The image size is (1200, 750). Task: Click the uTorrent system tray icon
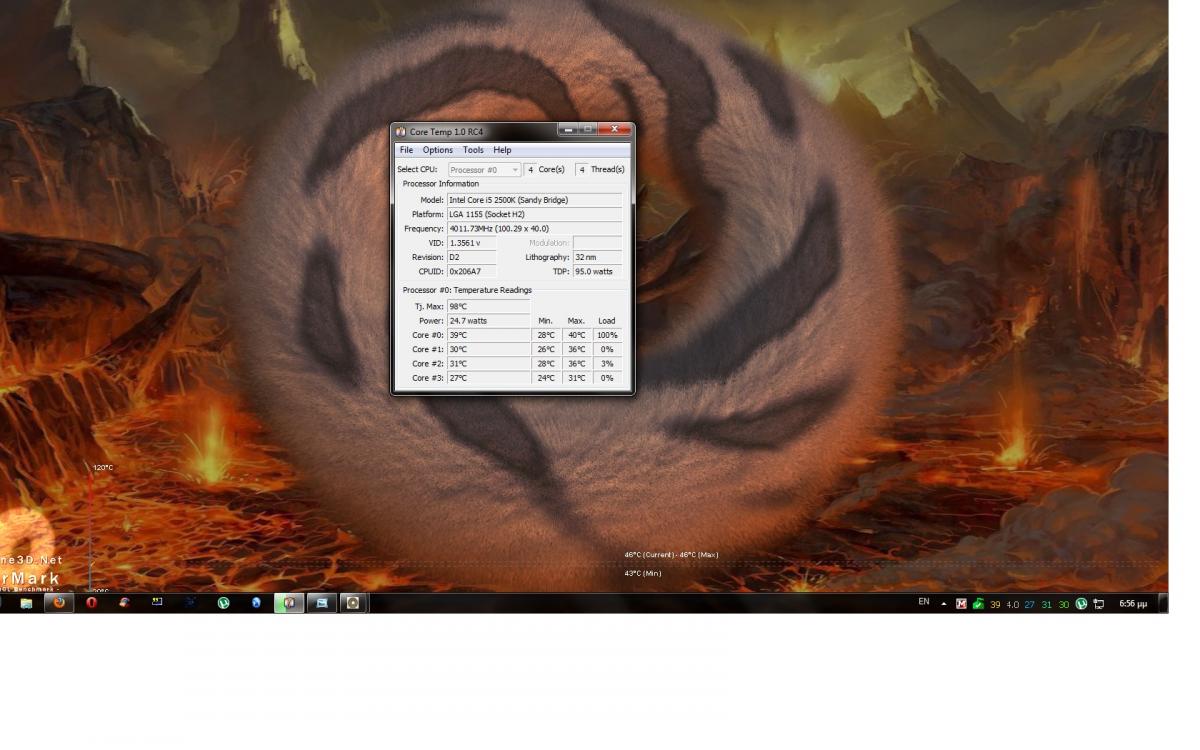(1081, 604)
